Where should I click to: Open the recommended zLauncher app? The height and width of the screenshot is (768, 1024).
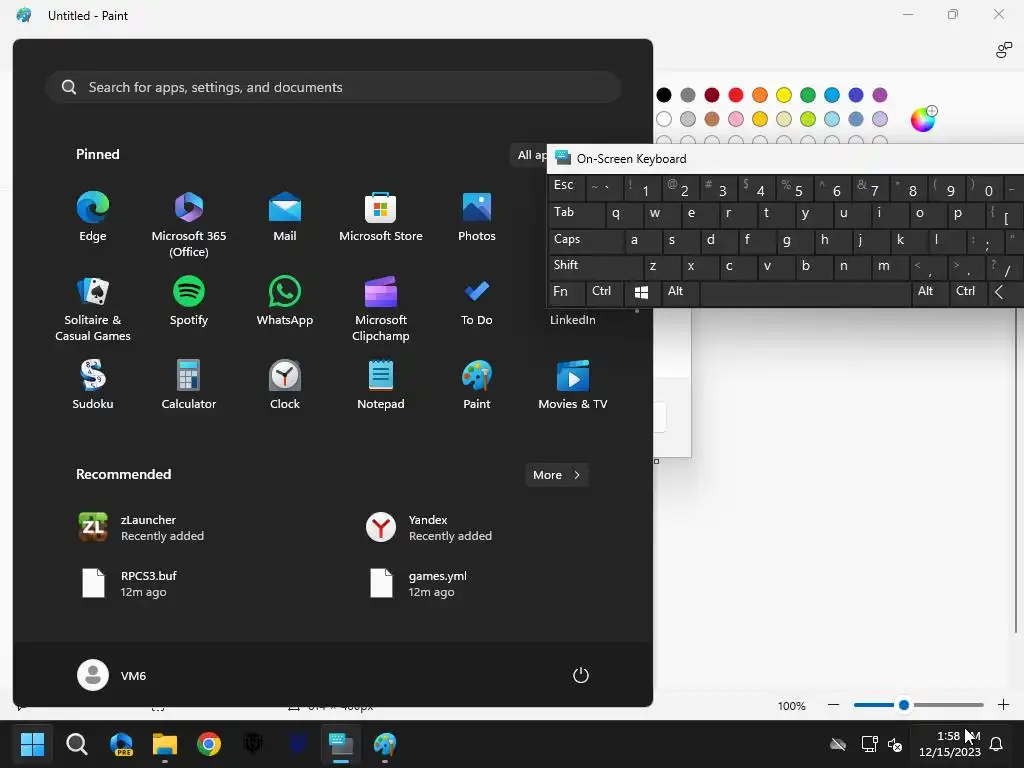point(140,528)
